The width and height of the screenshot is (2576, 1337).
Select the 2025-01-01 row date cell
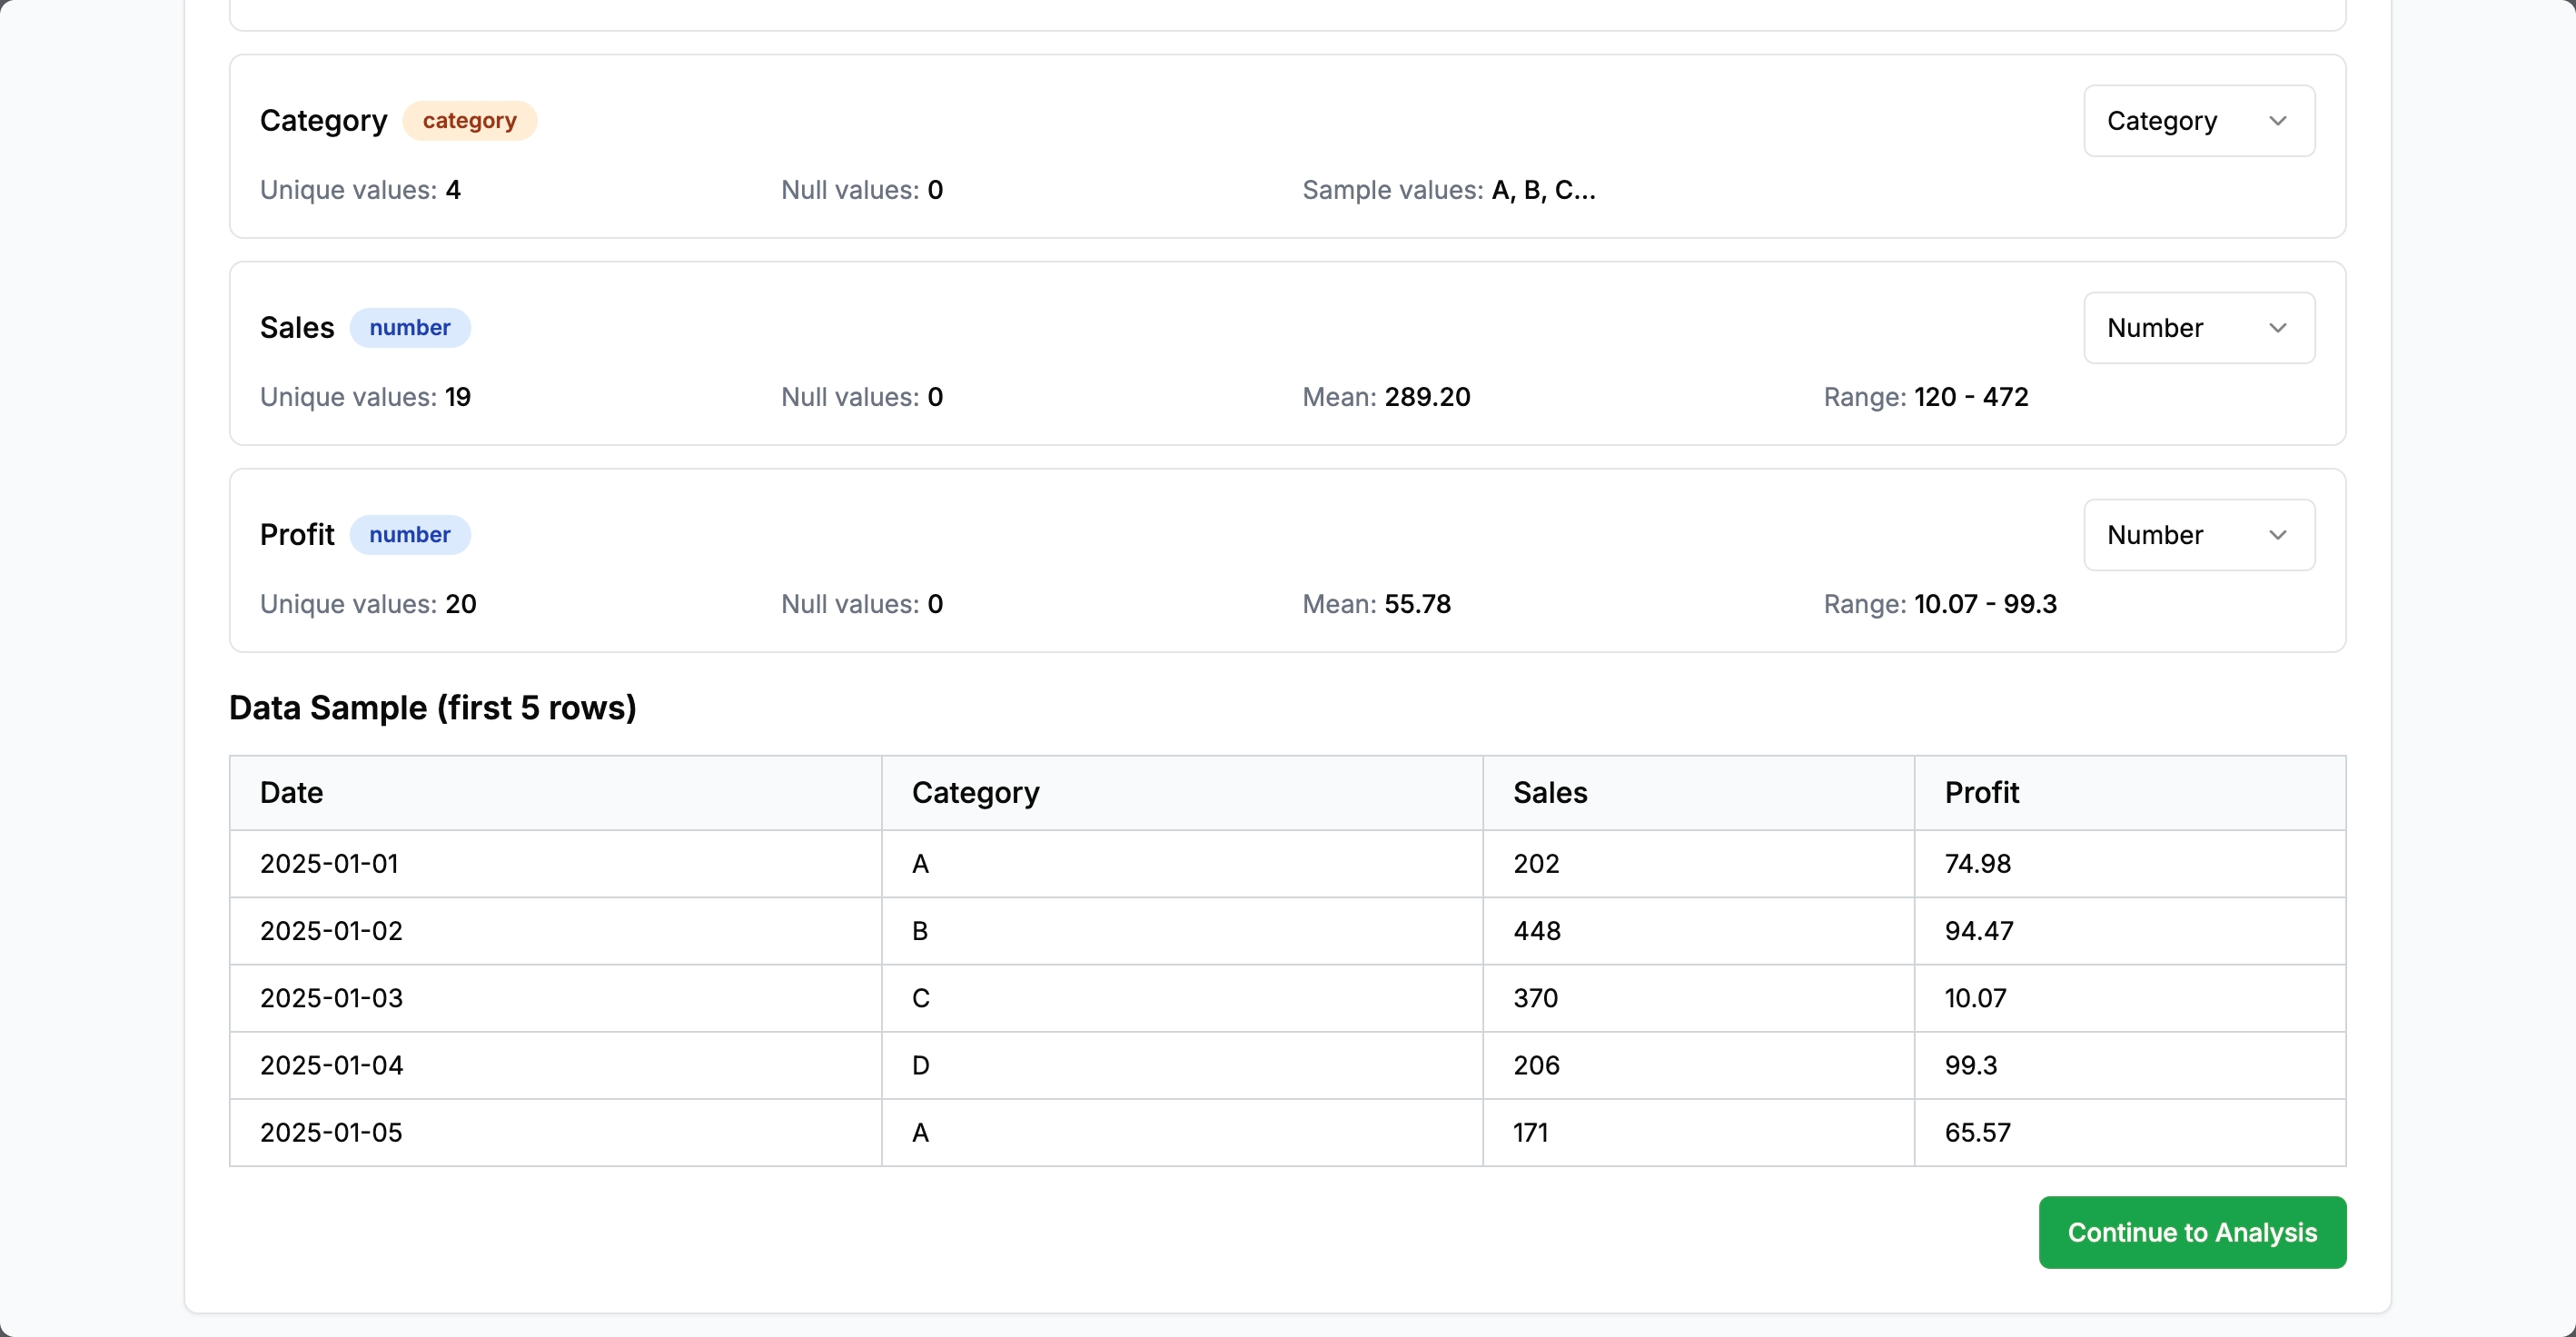click(x=329, y=864)
